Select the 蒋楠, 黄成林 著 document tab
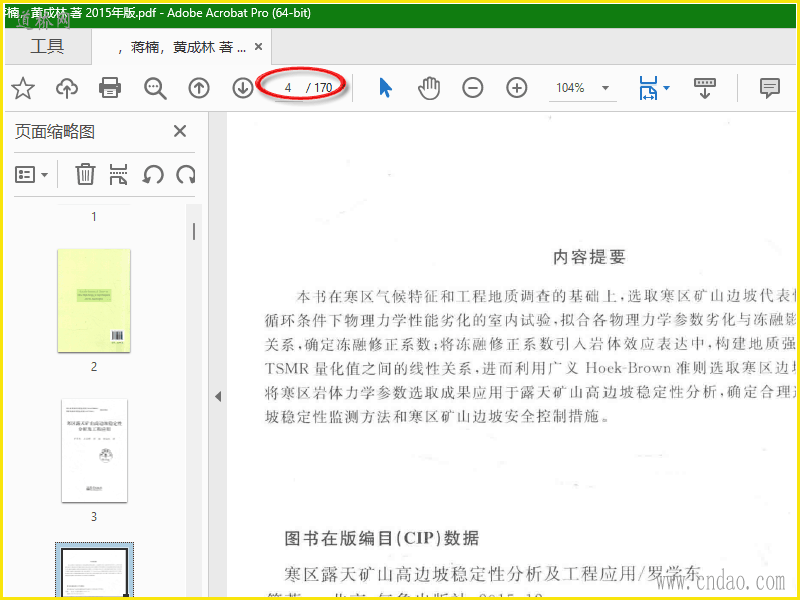The height and width of the screenshot is (600, 800). tap(182, 47)
